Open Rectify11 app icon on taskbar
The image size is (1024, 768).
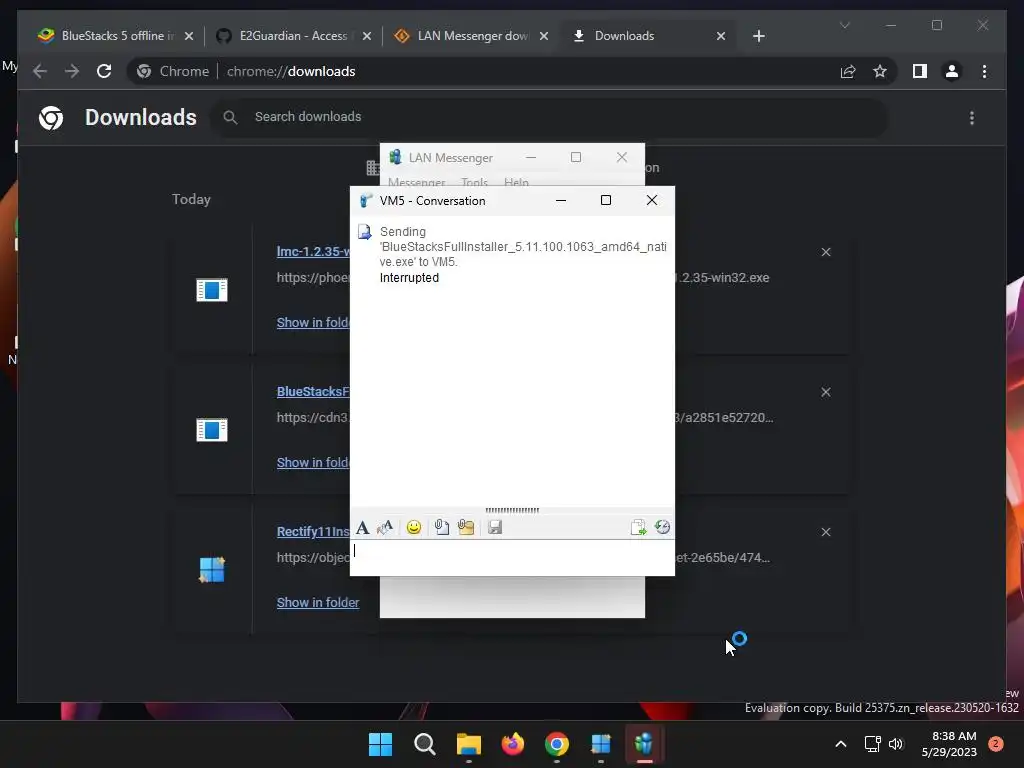click(600, 744)
